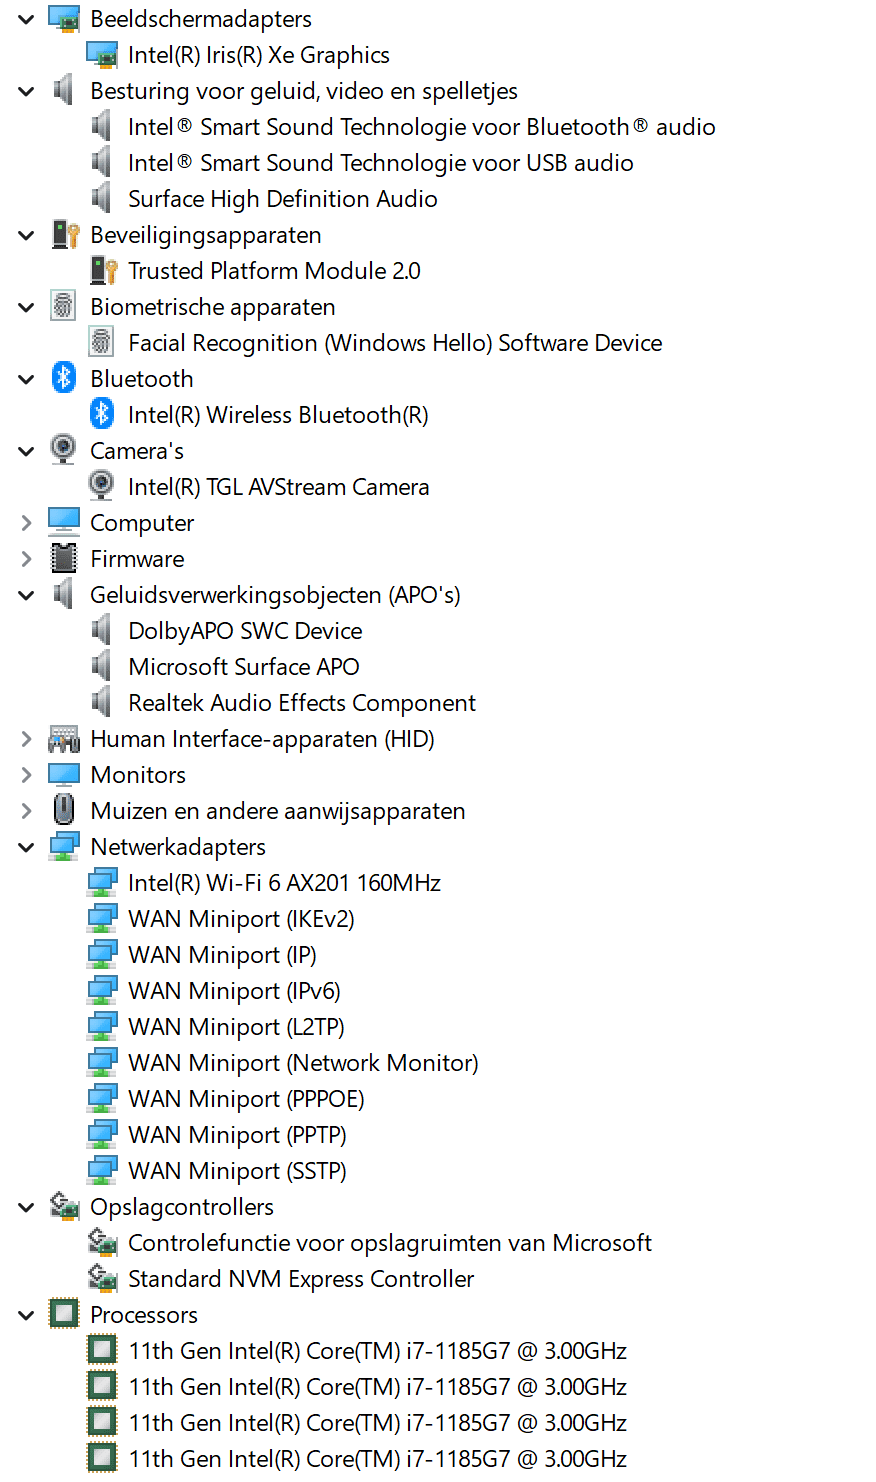The width and height of the screenshot is (876, 1482).
Task: Collapse the Bluetooth node
Action: tap(27, 379)
